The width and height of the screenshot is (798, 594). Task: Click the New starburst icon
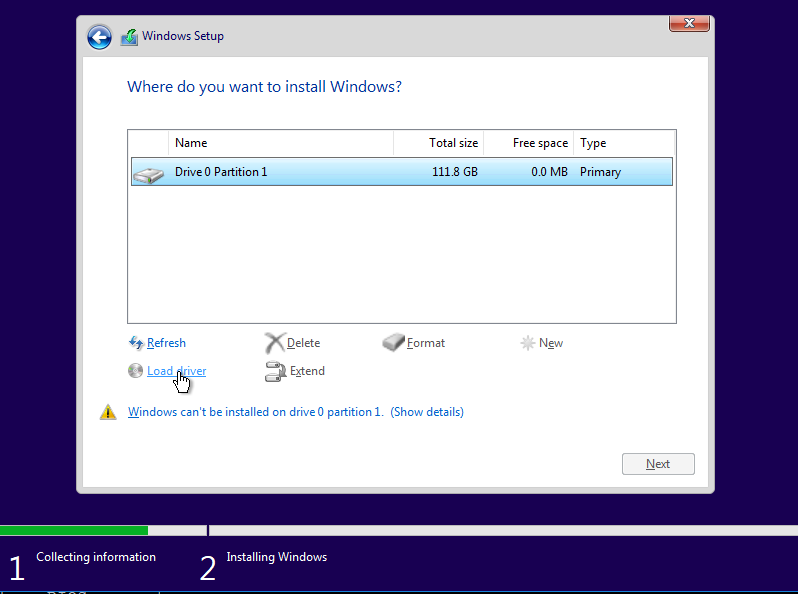click(528, 343)
